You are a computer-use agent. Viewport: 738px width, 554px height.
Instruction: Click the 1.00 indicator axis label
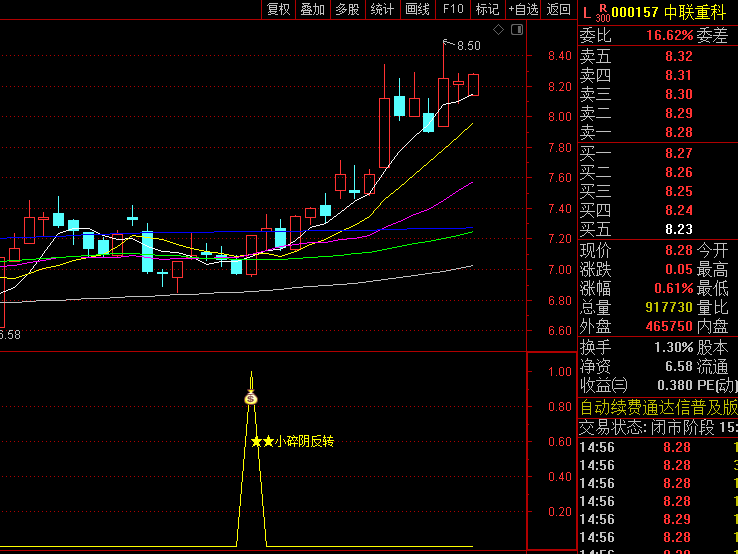click(x=560, y=372)
